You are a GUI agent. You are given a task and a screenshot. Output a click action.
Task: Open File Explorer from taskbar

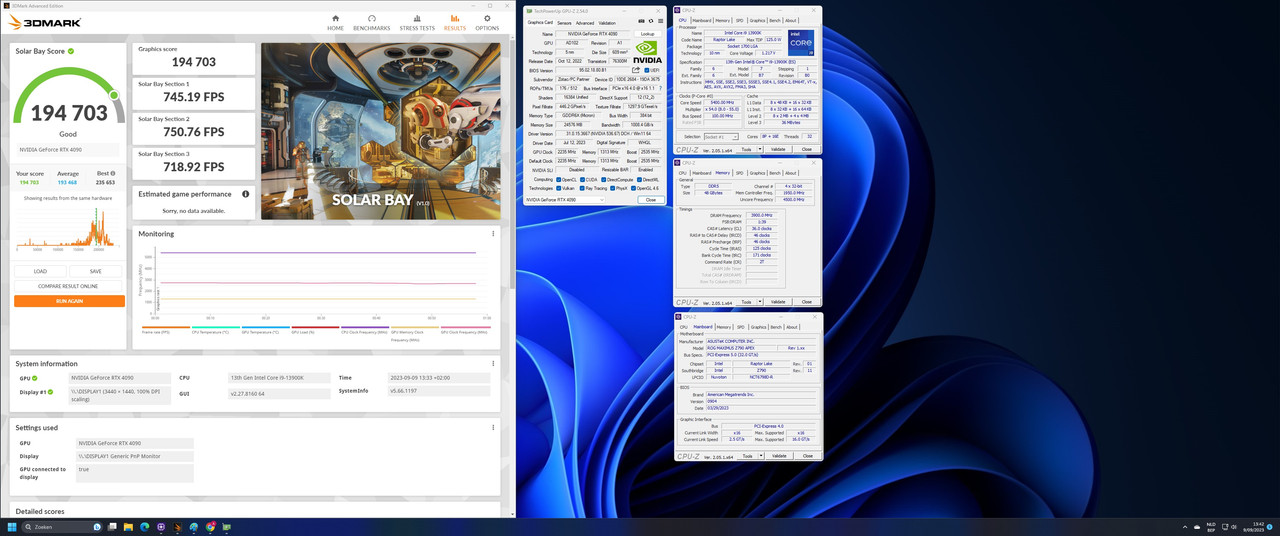point(128,527)
